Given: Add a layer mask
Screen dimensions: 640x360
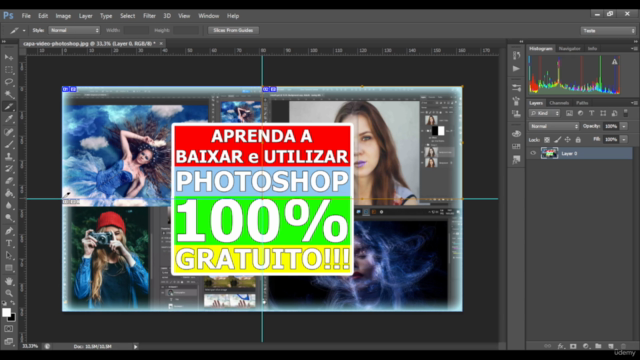Looking at the screenshot, I should pyautogui.click(x=573, y=346).
